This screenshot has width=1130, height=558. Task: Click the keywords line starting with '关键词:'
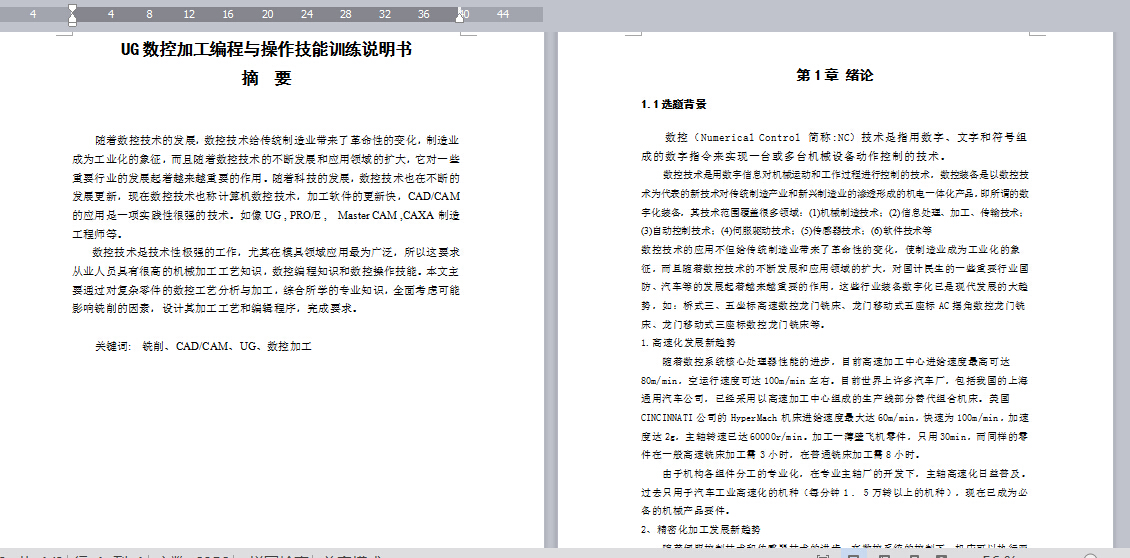[203, 346]
